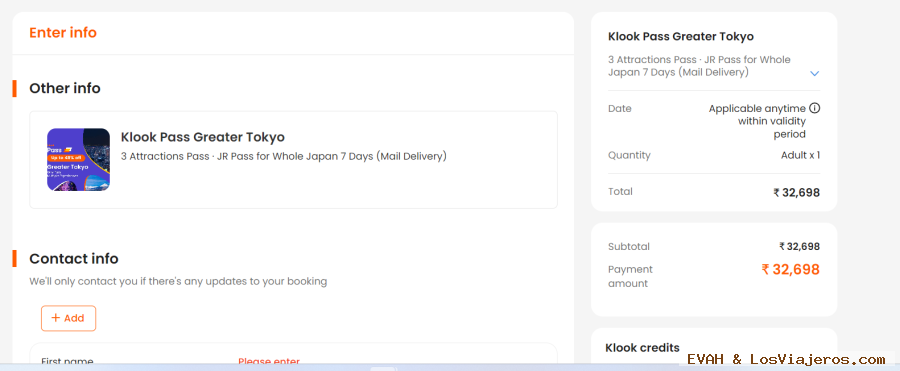Open the date validity info icon
This screenshot has height=371, width=900.
click(x=814, y=109)
